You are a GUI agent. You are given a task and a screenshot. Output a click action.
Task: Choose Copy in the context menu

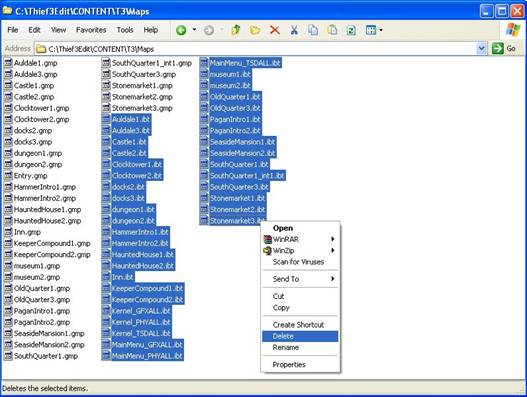(300, 308)
